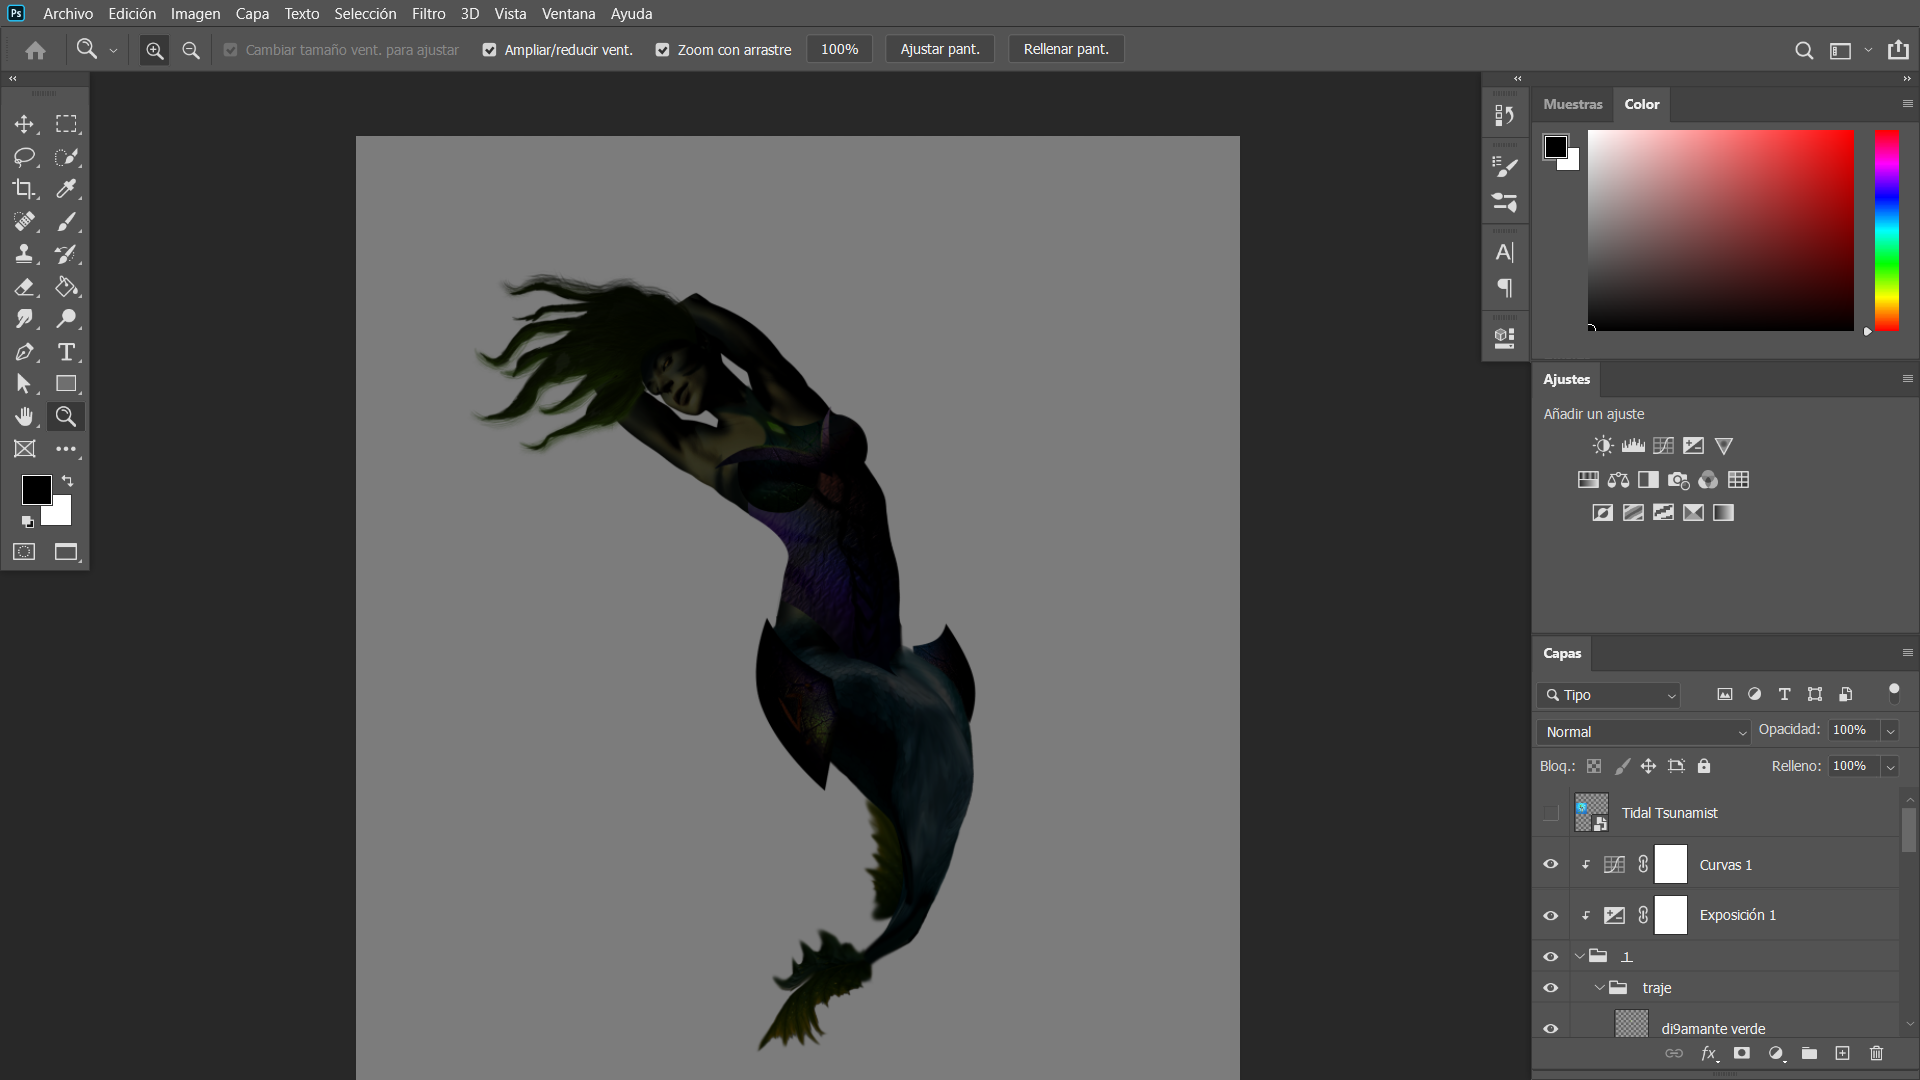Open the blend mode Normal dropdown
The image size is (1920, 1080).
pyautogui.click(x=1643, y=732)
